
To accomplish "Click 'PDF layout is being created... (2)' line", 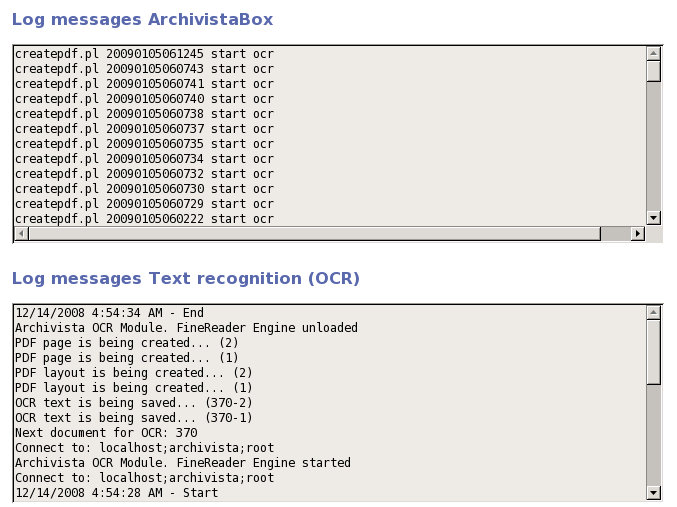I will click(x=133, y=373).
